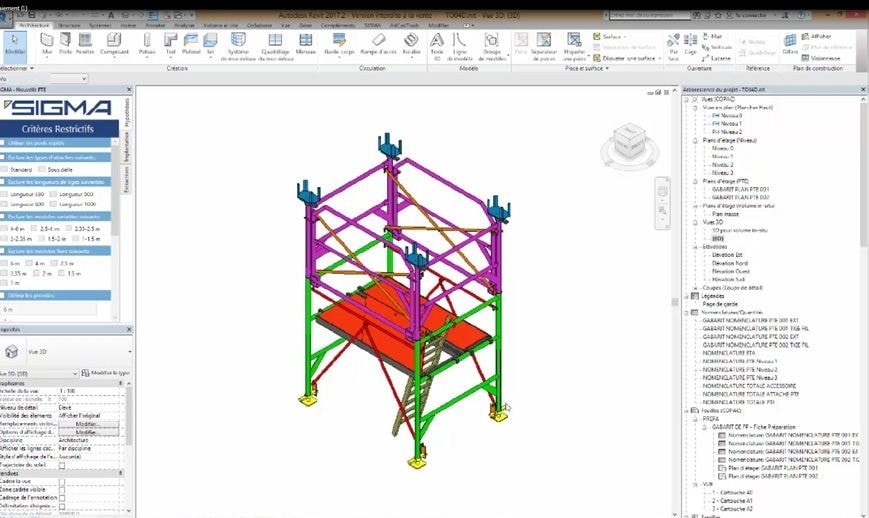Image resolution: width=869 pixels, height=518 pixels.
Task: Enable the Standard attachment type checkbox
Action: pos(6,172)
